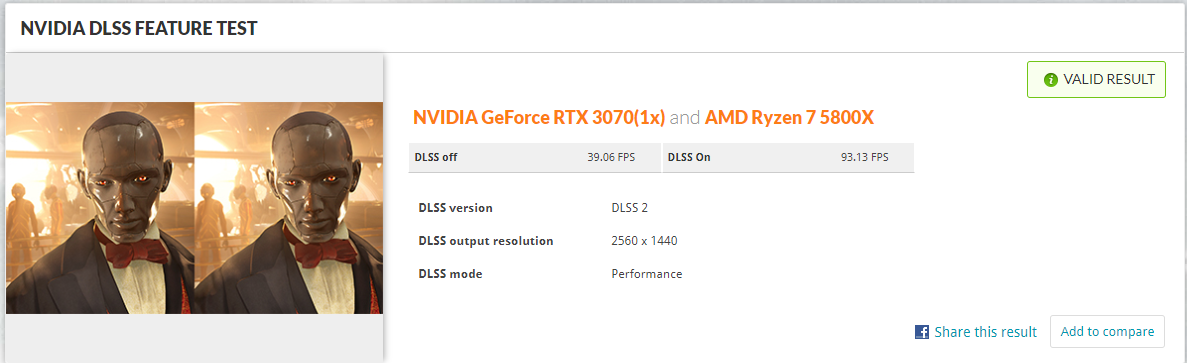Click the 93.13 FPS score text
Screen dimensions: 1187x363
click(865, 157)
